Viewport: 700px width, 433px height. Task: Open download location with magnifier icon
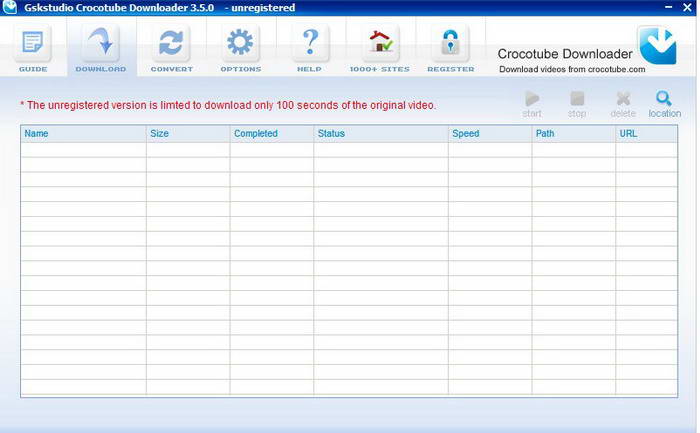click(x=665, y=104)
